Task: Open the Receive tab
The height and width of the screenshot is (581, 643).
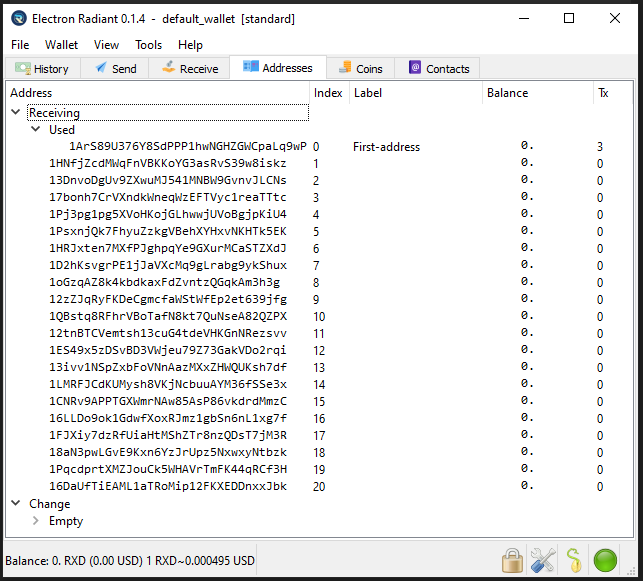Action: point(188,69)
